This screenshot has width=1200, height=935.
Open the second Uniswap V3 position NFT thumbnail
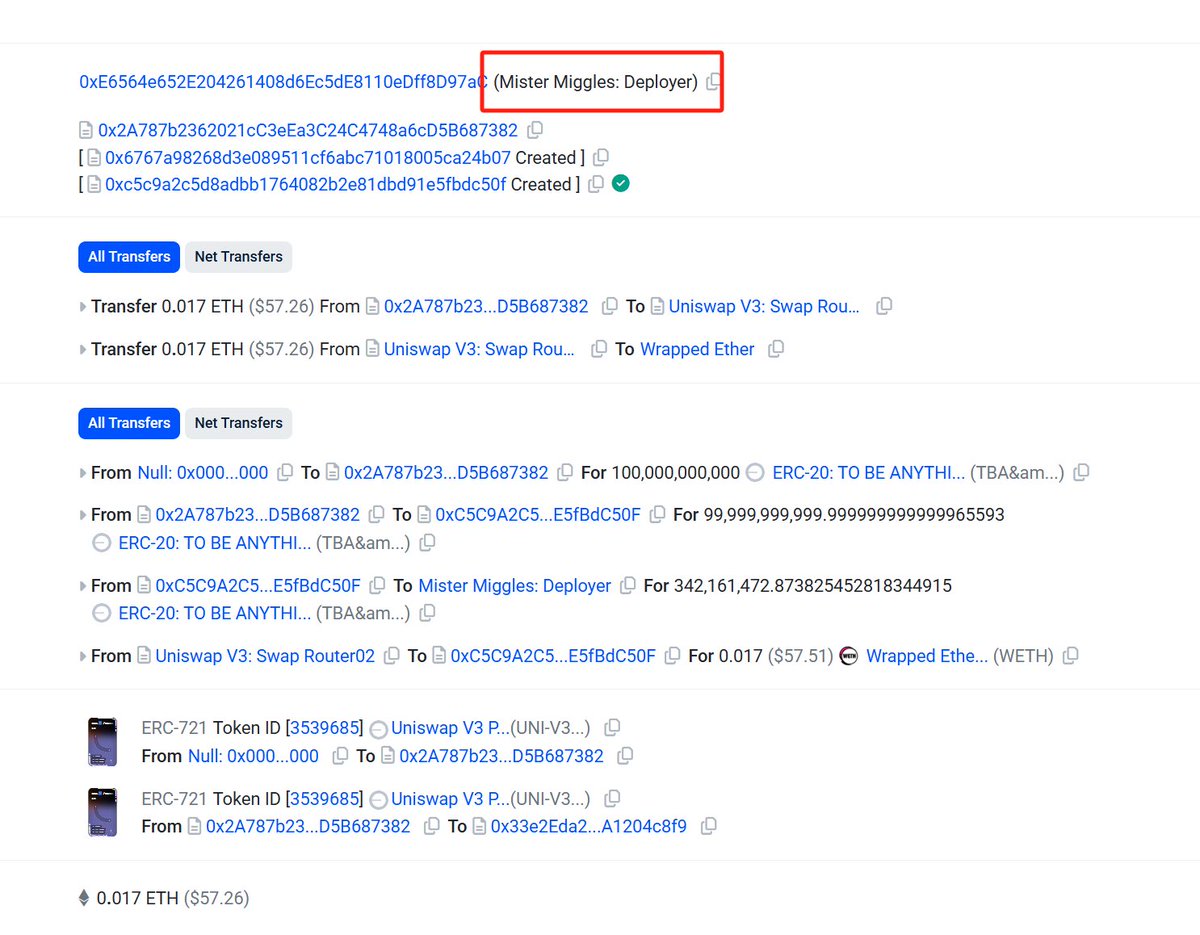(x=102, y=812)
